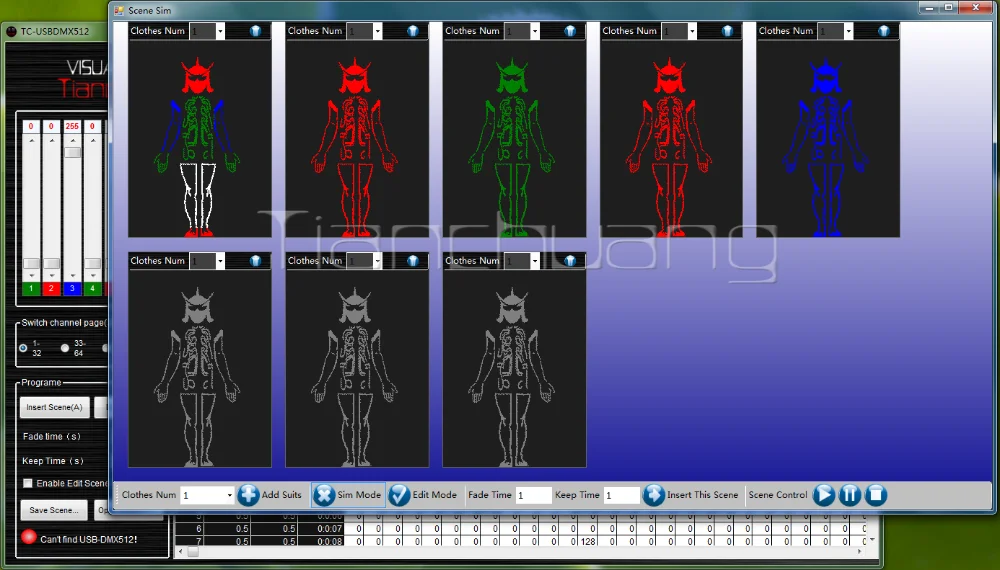The width and height of the screenshot is (1000, 570).
Task: Stop the scene playback
Action: 875,495
